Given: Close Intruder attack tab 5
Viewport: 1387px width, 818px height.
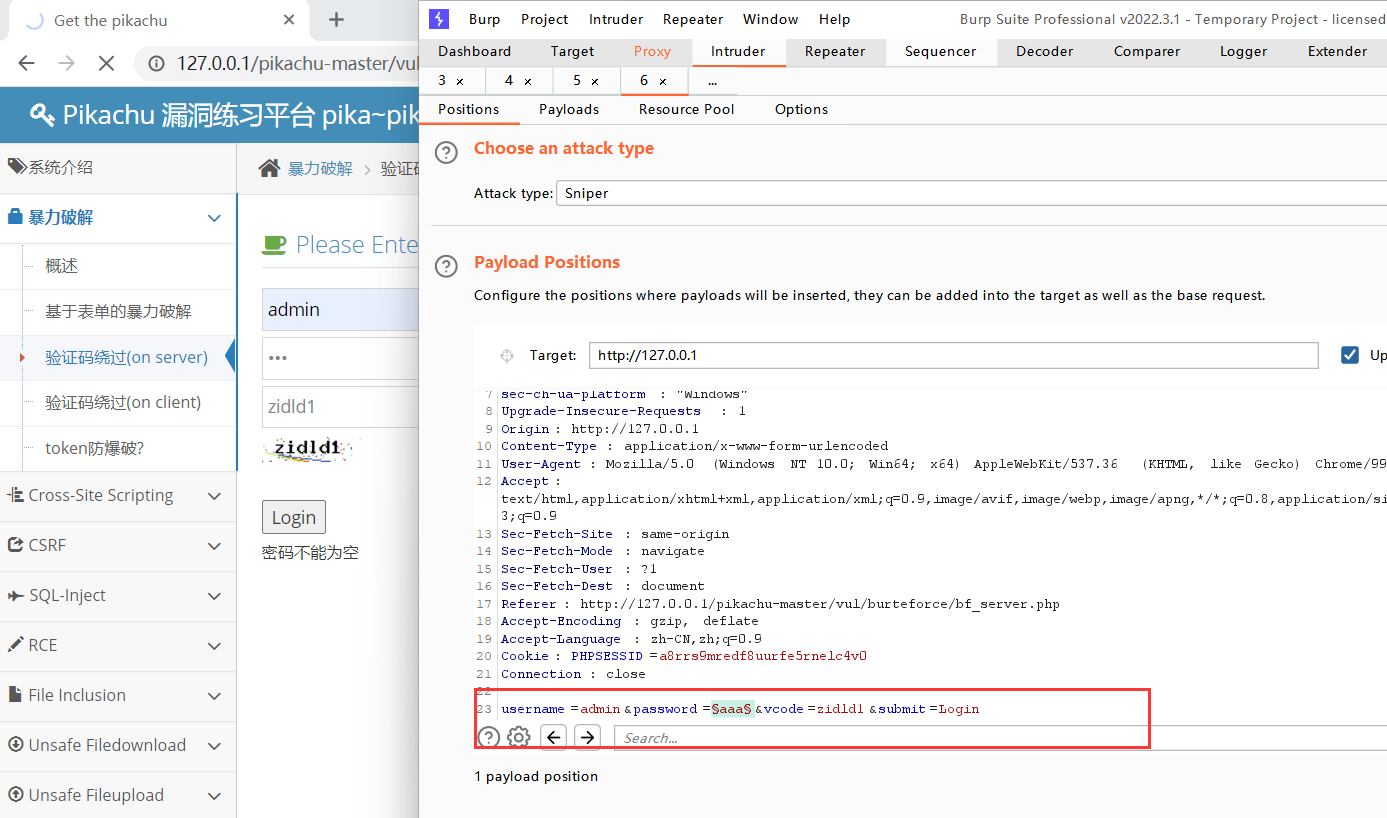Looking at the screenshot, I should (x=595, y=81).
